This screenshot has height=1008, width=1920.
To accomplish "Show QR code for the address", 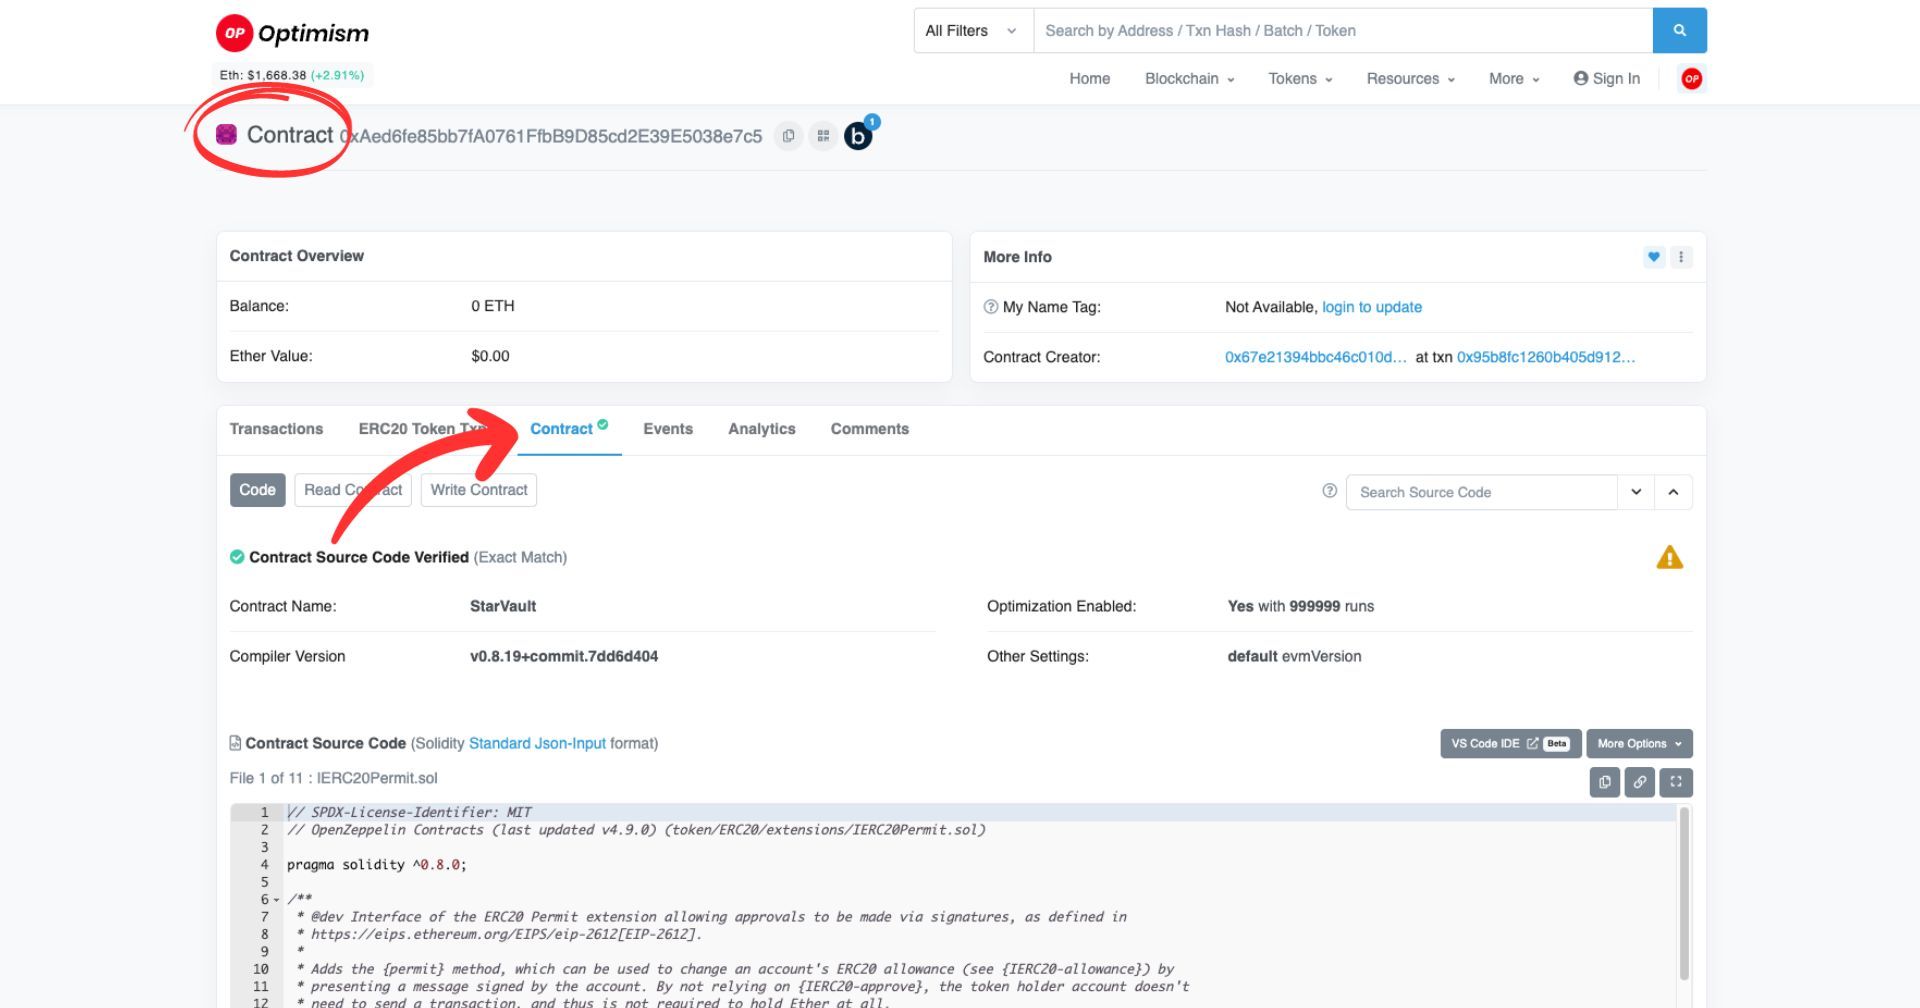I will pyautogui.click(x=823, y=136).
